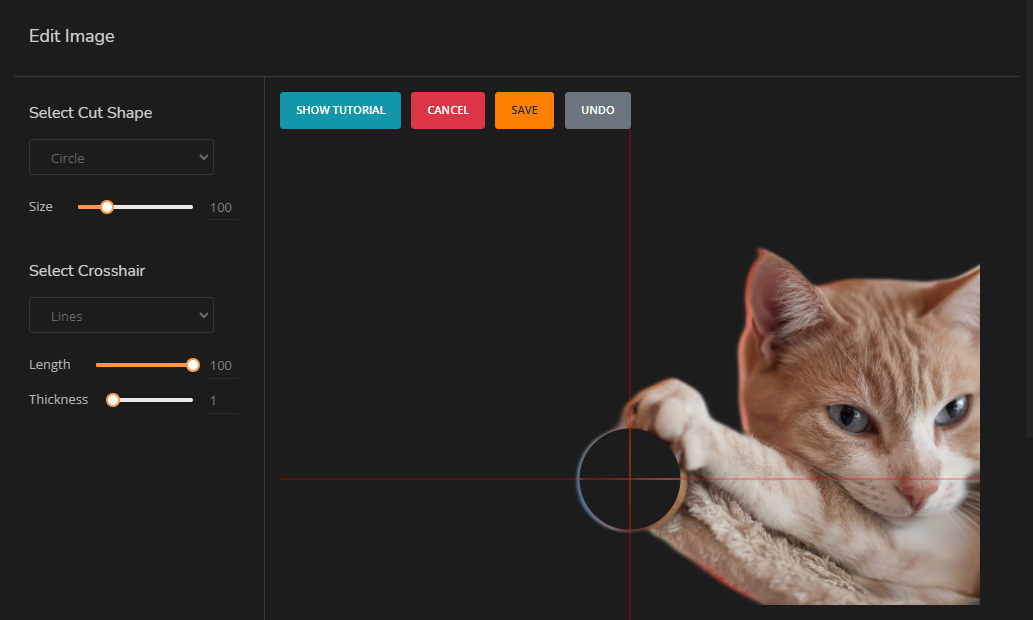Open the Cut Shape dropdown showing Circle

pos(121,157)
